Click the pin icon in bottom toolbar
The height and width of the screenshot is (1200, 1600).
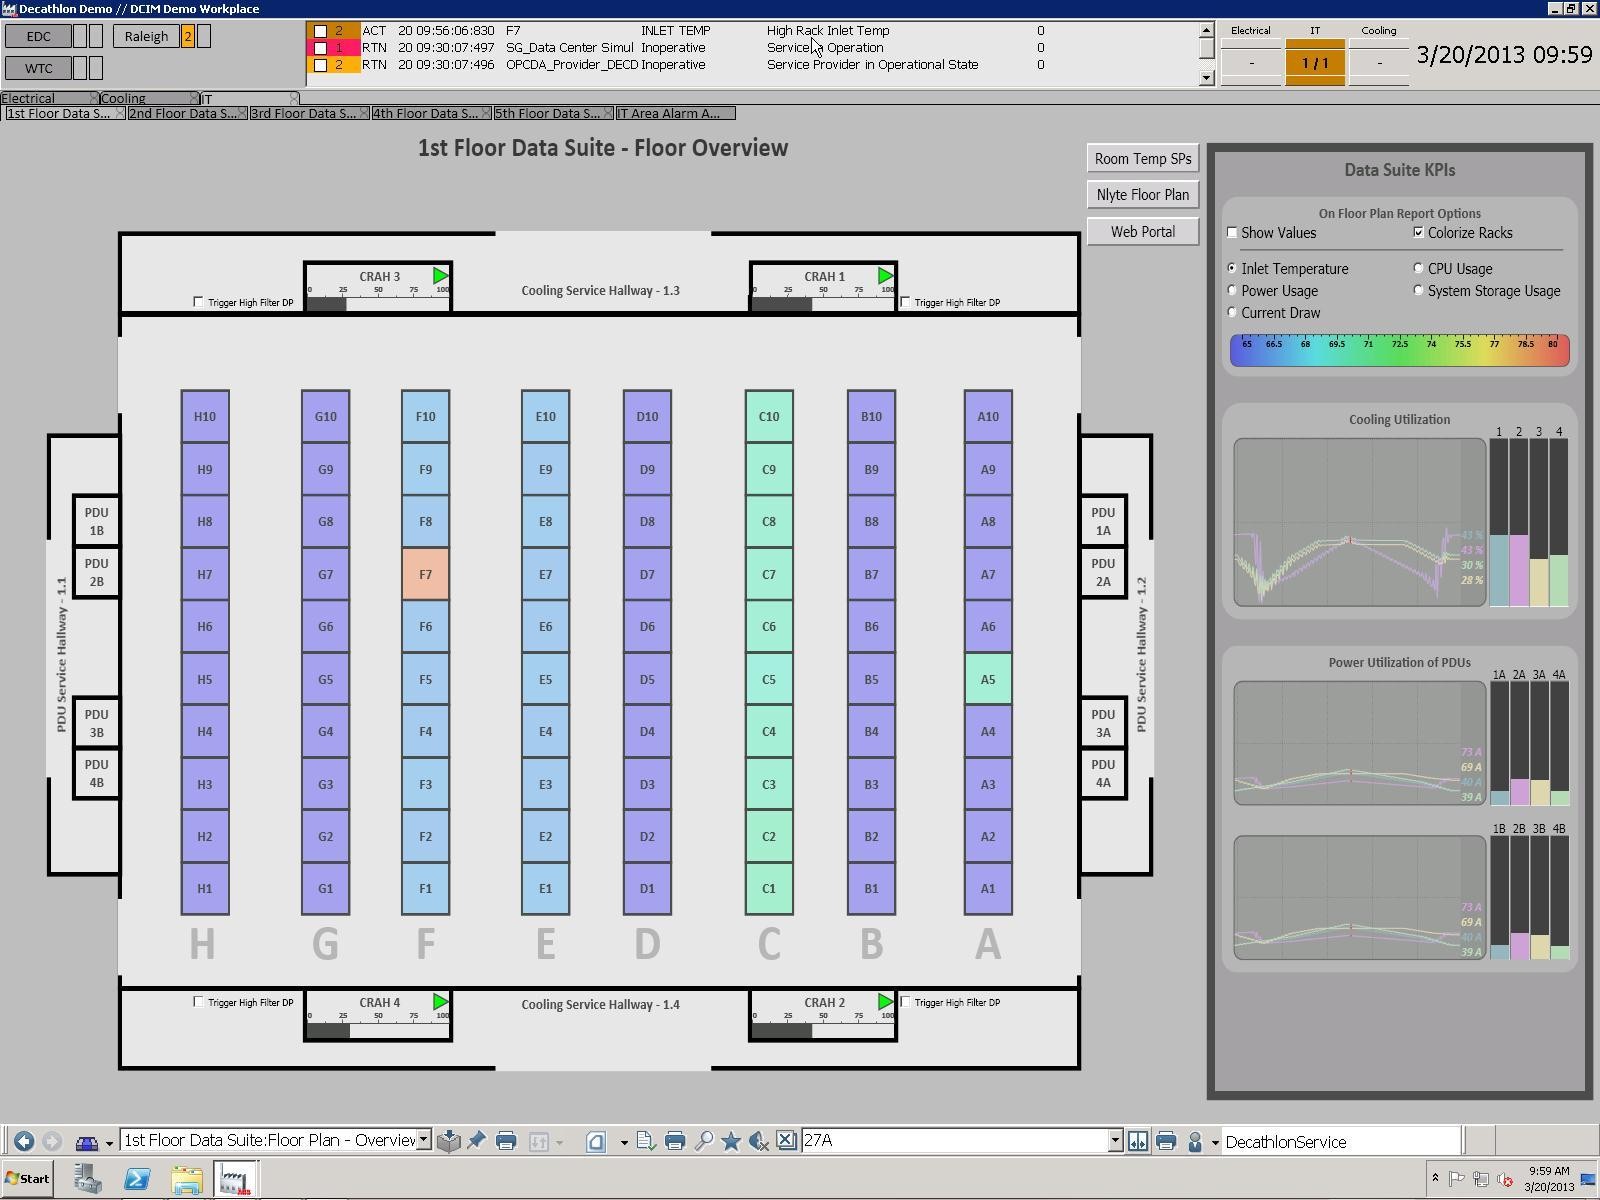pos(476,1141)
